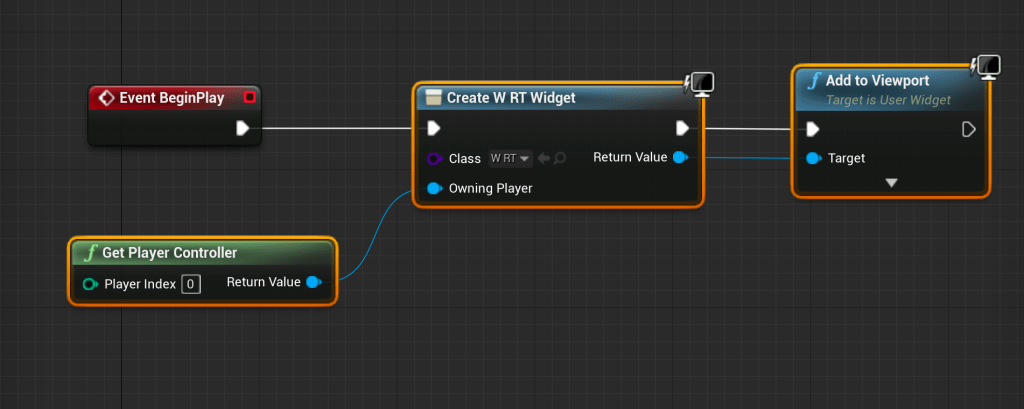Screen dimensions: 1024x409
Task: Click Add to Viewport execution output pin
Action: pyautogui.click(x=968, y=129)
